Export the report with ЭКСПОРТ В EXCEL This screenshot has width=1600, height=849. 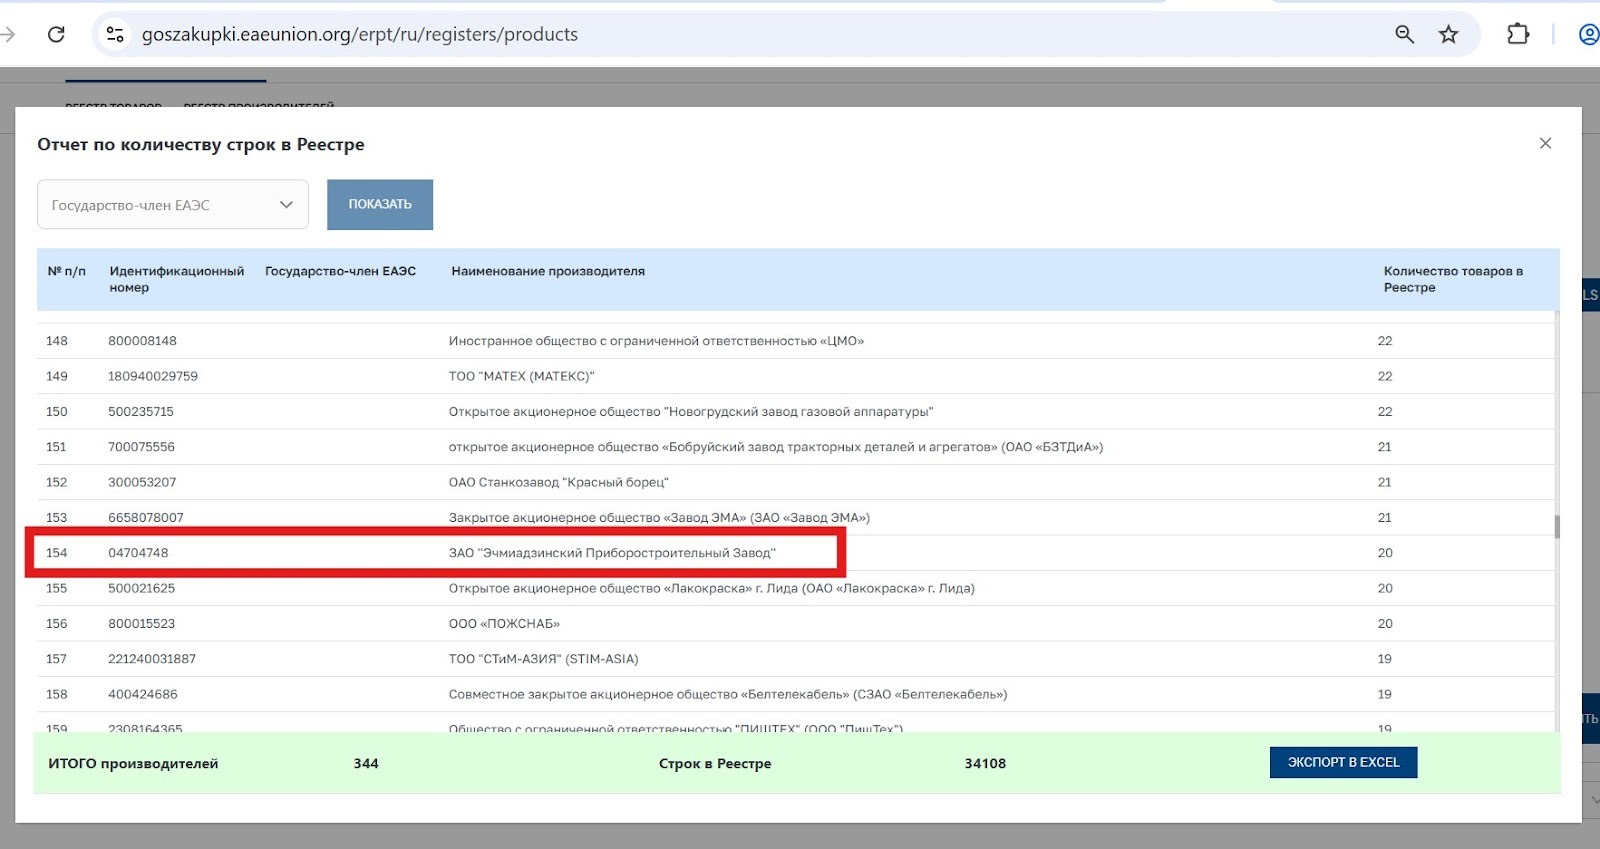pos(1343,762)
